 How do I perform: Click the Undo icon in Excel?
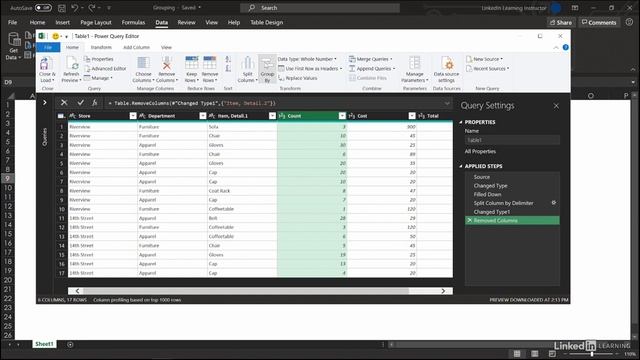[x=74, y=8]
